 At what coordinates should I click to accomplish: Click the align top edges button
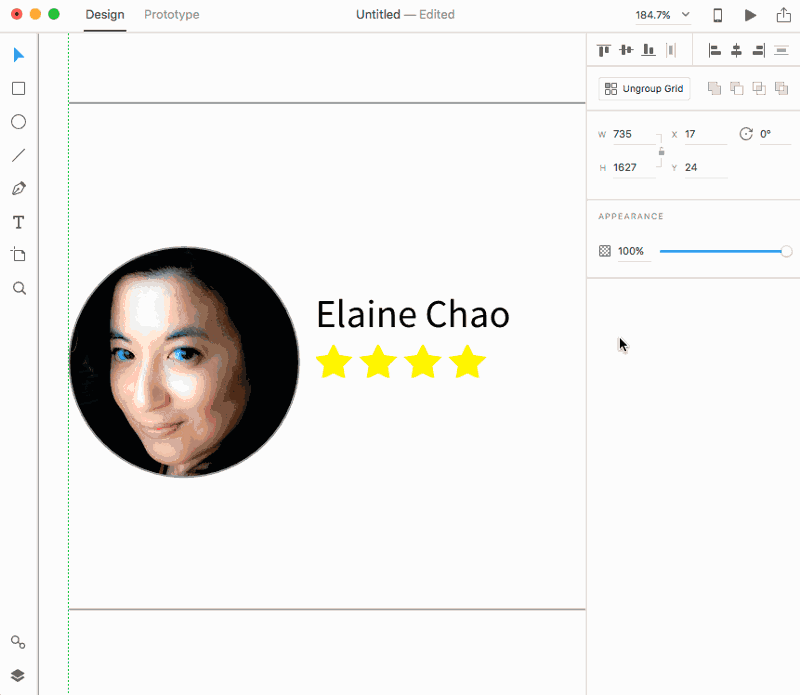pos(603,50)
